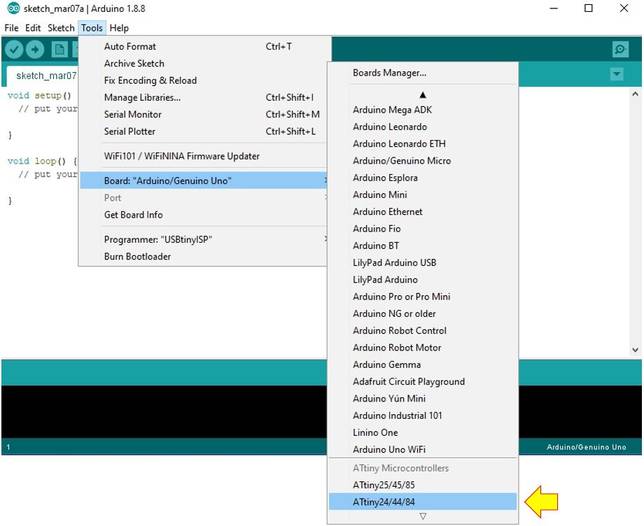Image resolution: width=644 pixels, height=526 pixels.
Task: Pick Arduino Pro or Pro Mini
Action: 423,296
